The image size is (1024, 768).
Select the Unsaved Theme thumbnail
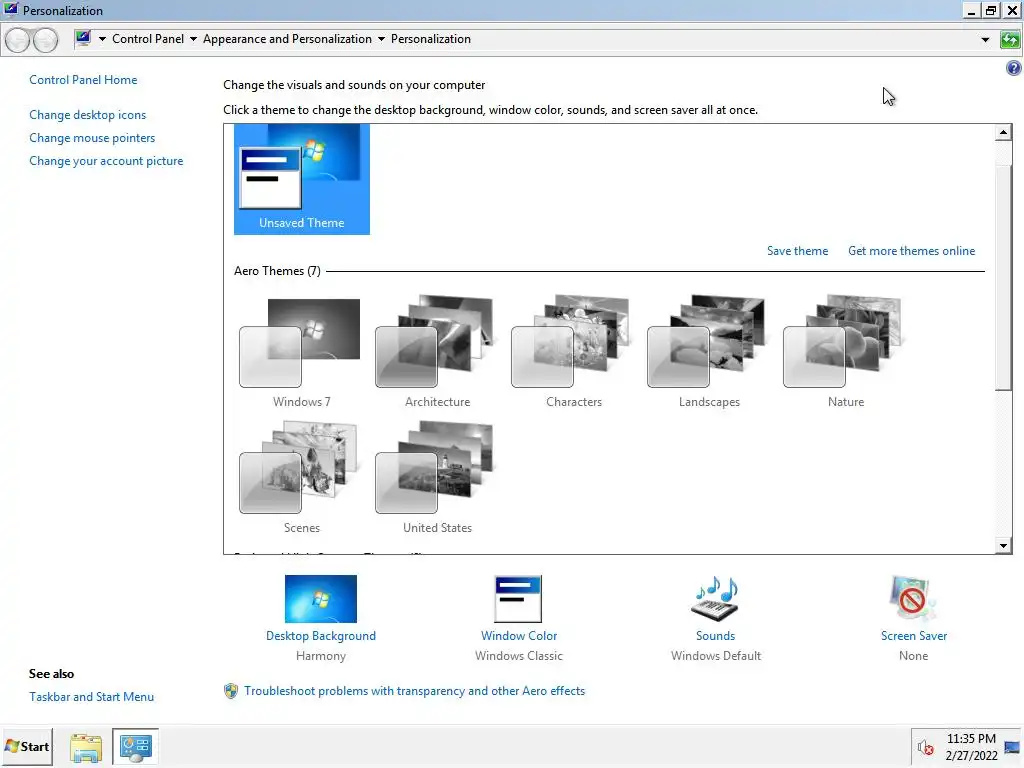pyautogui.click(x=302, y=179)
